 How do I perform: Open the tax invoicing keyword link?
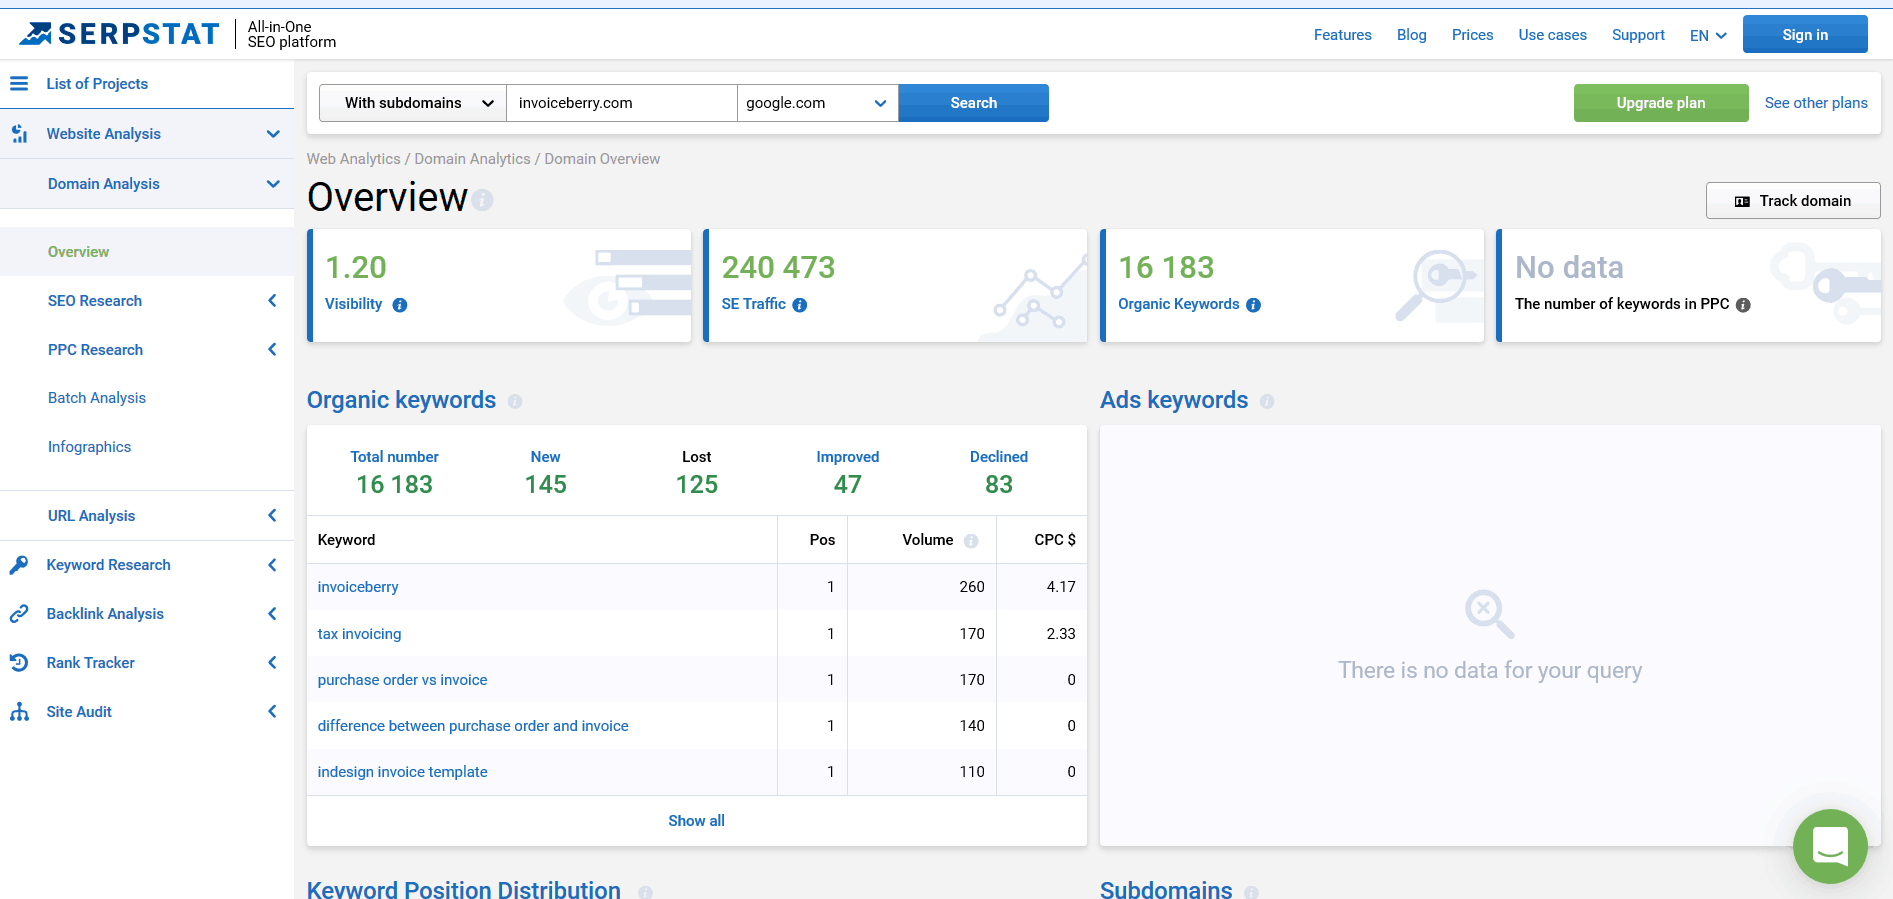(x=359, y=634)
